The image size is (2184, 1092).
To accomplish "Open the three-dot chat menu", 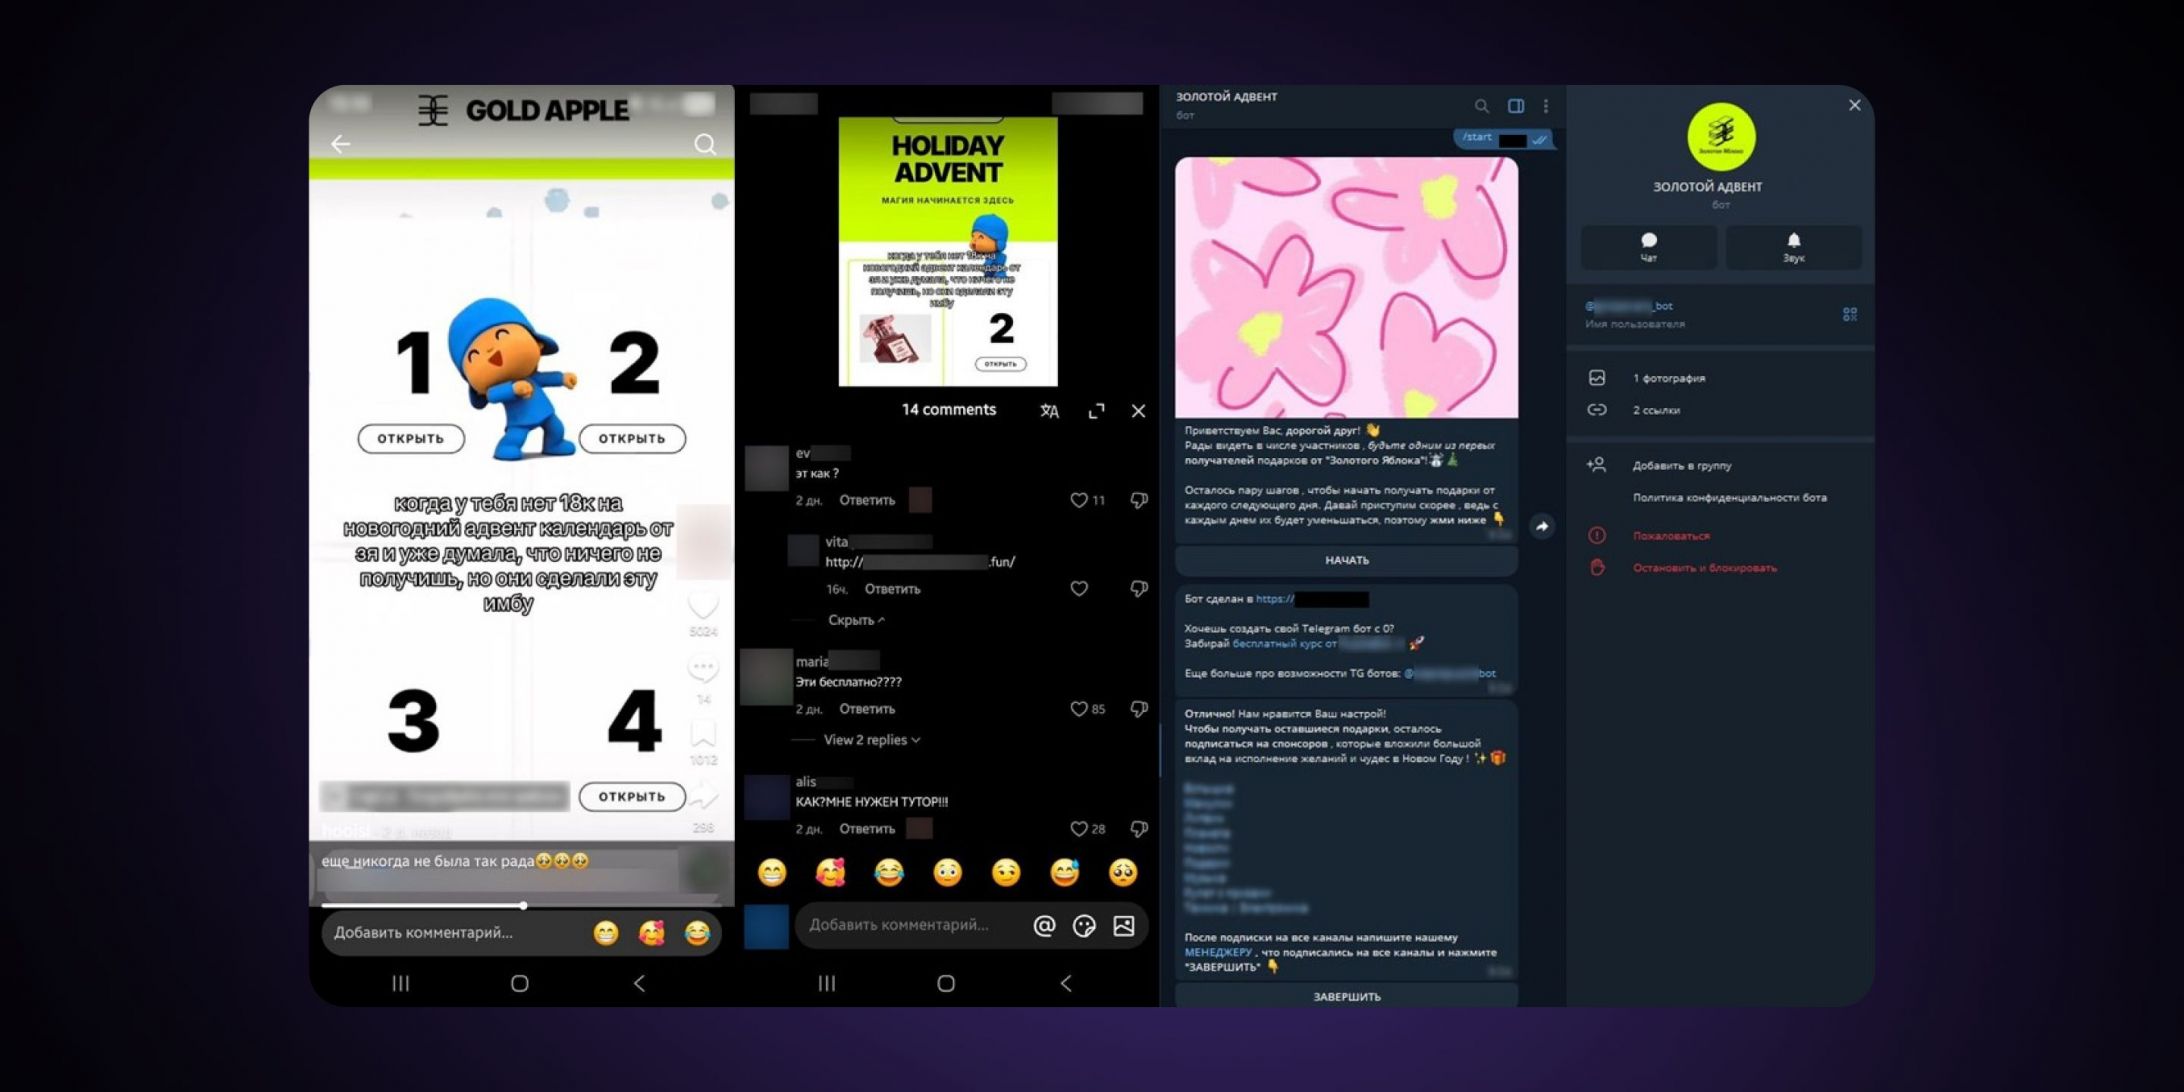I will (1546, 106).
